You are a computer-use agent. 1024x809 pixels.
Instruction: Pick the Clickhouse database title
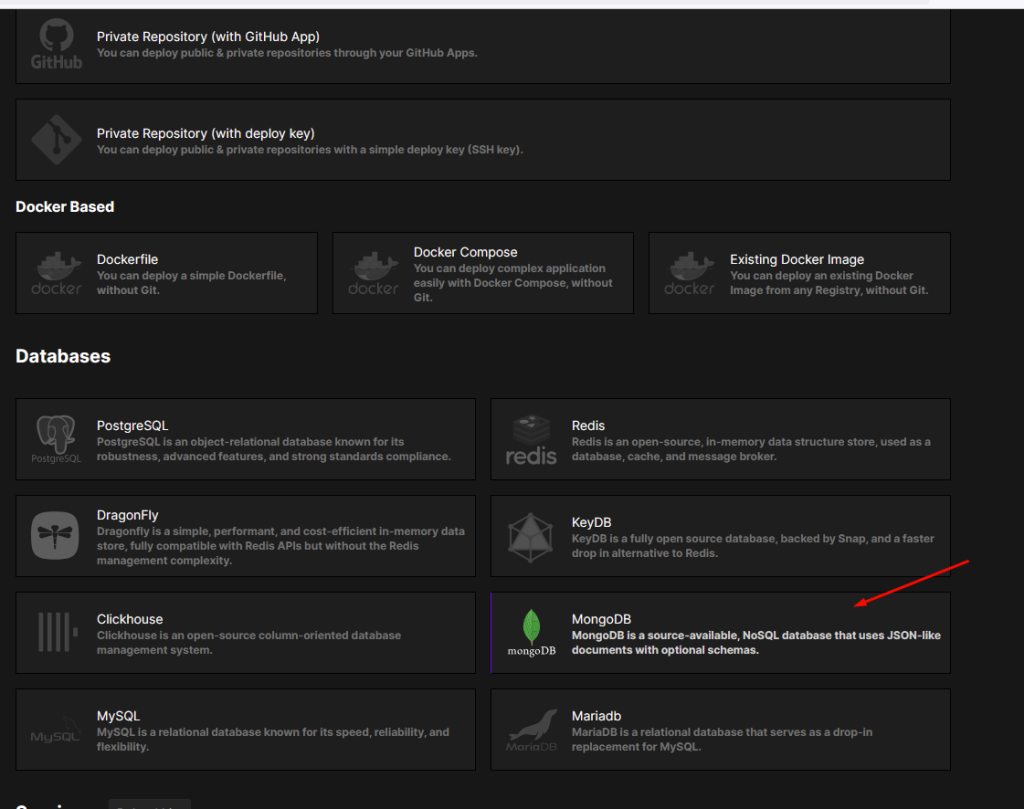(130, 619)
